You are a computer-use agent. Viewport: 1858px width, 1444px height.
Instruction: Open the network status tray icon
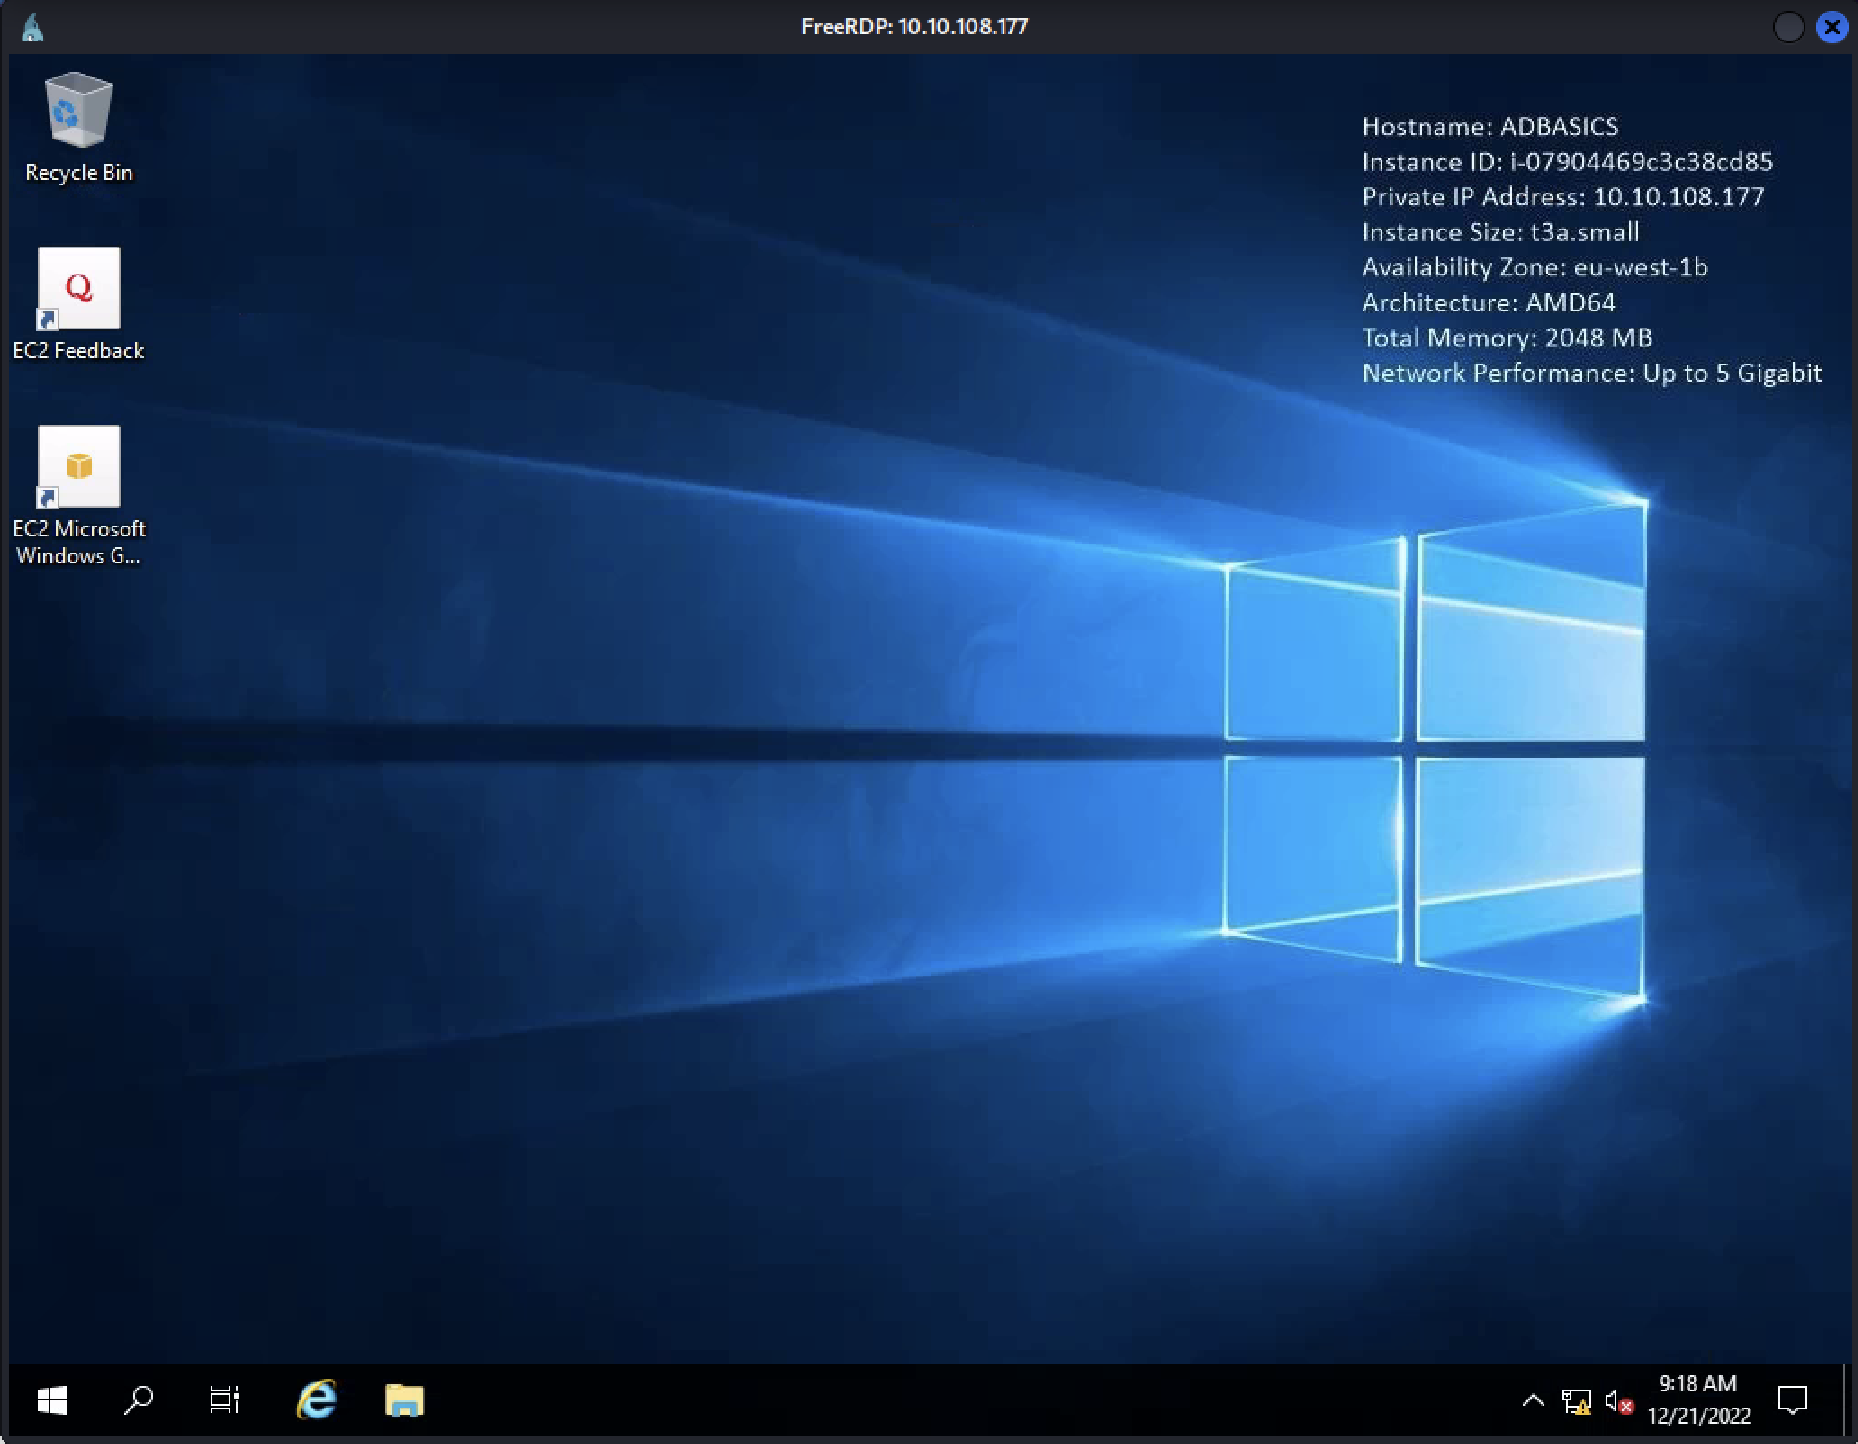1577,1402
